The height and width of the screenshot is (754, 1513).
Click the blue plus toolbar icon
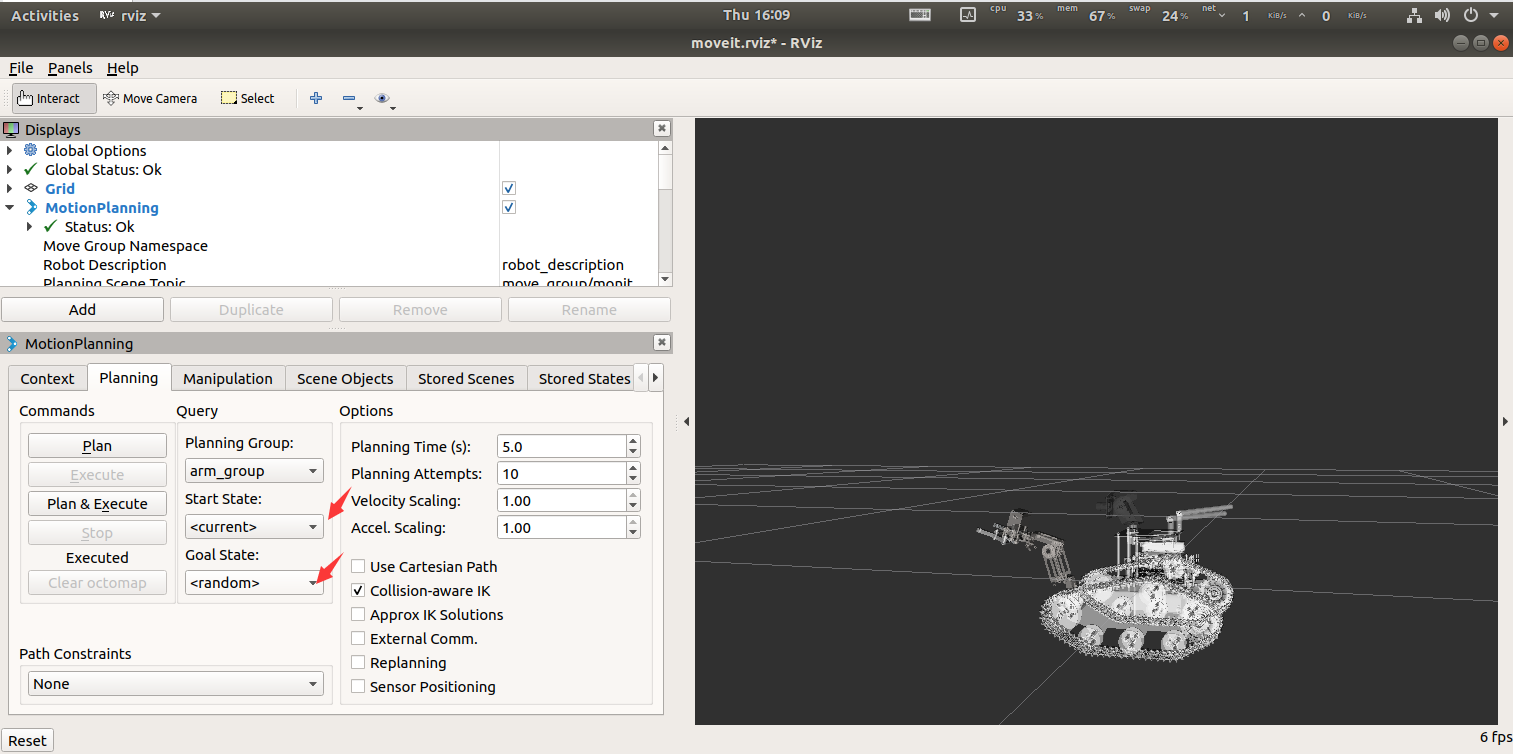[316, 98]
